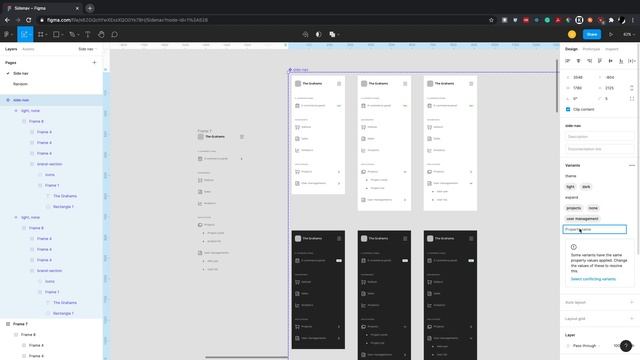Click Align top icon

point(600,61)
